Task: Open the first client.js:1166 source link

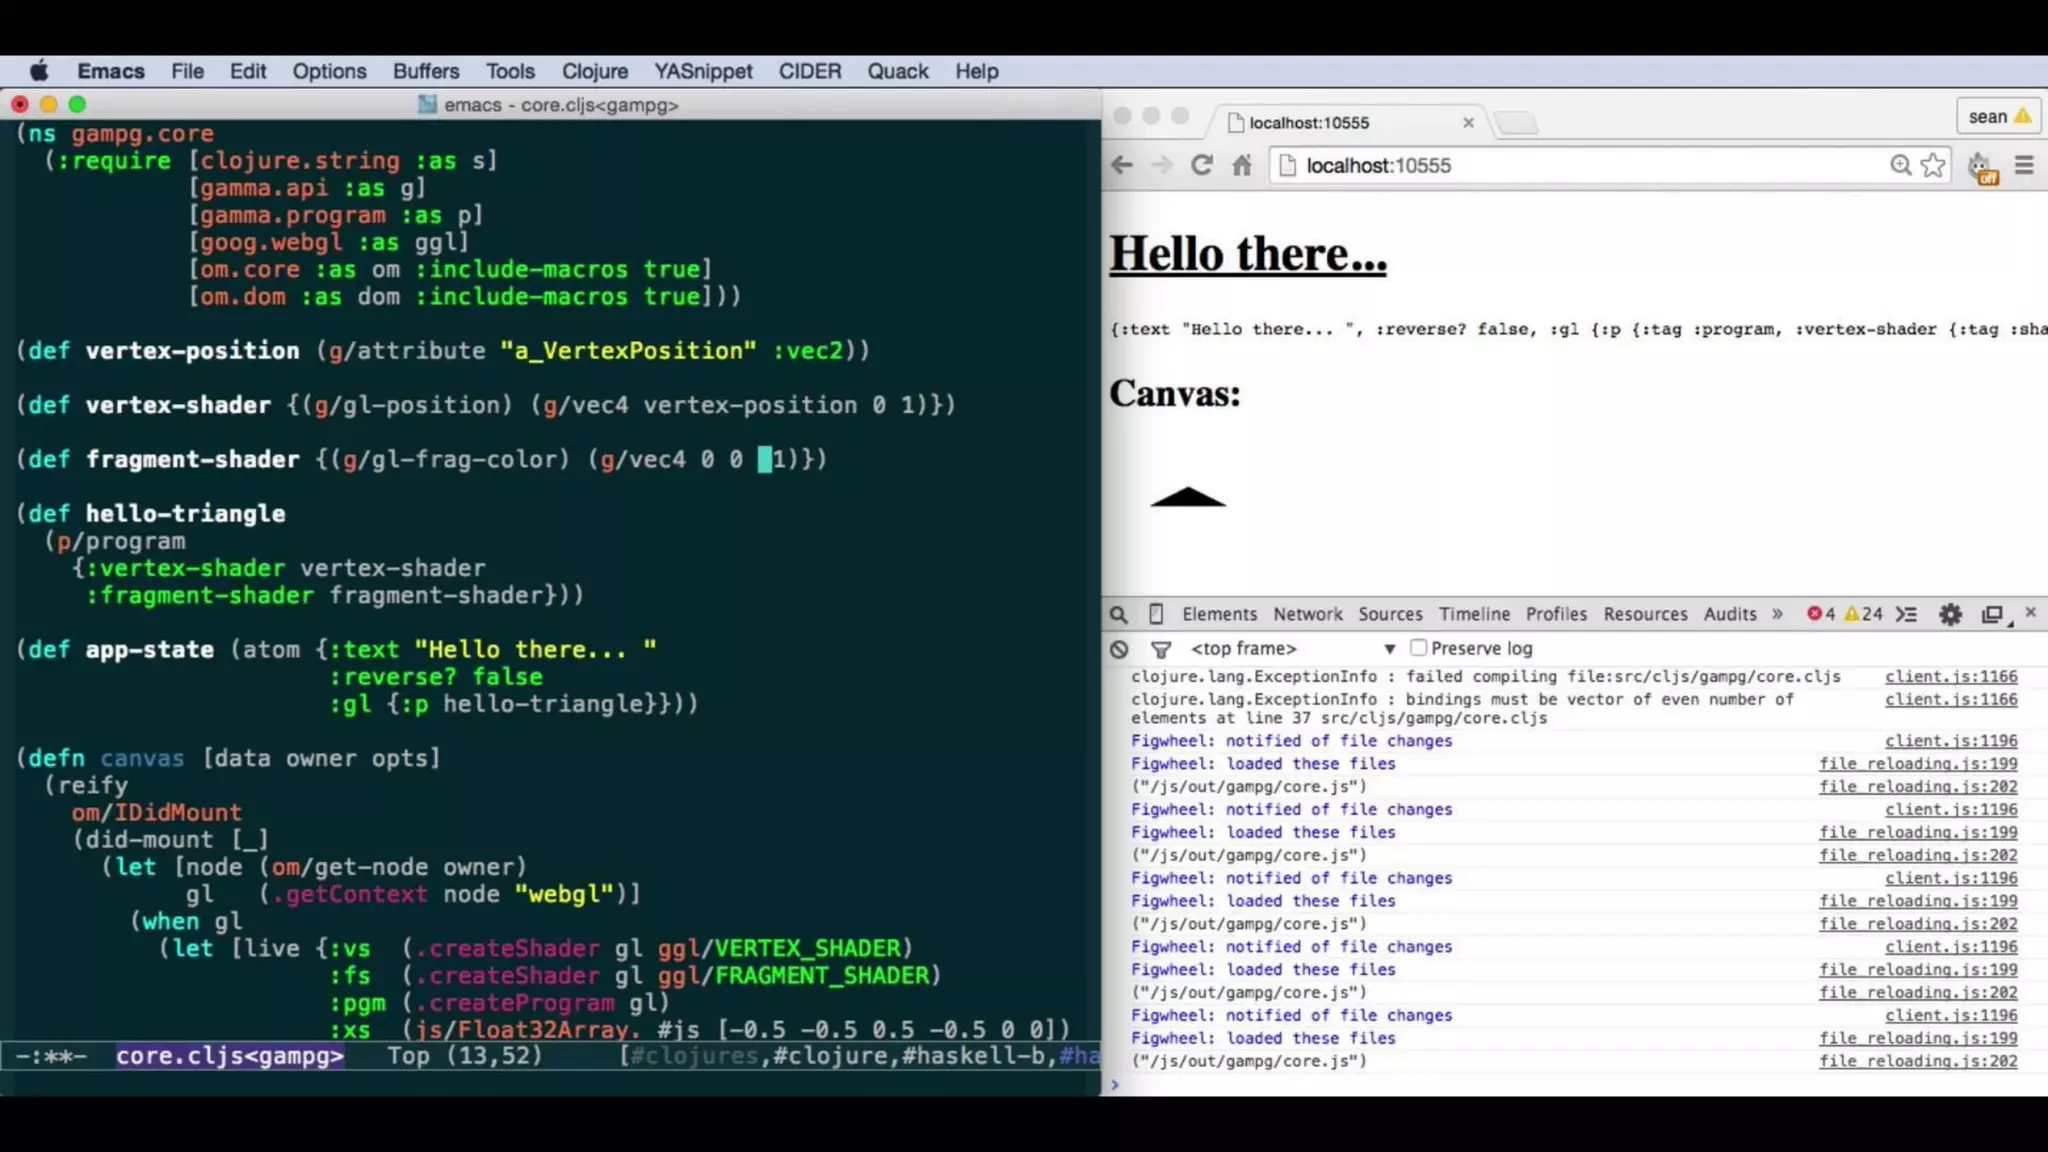Action: coord(1950,677)
